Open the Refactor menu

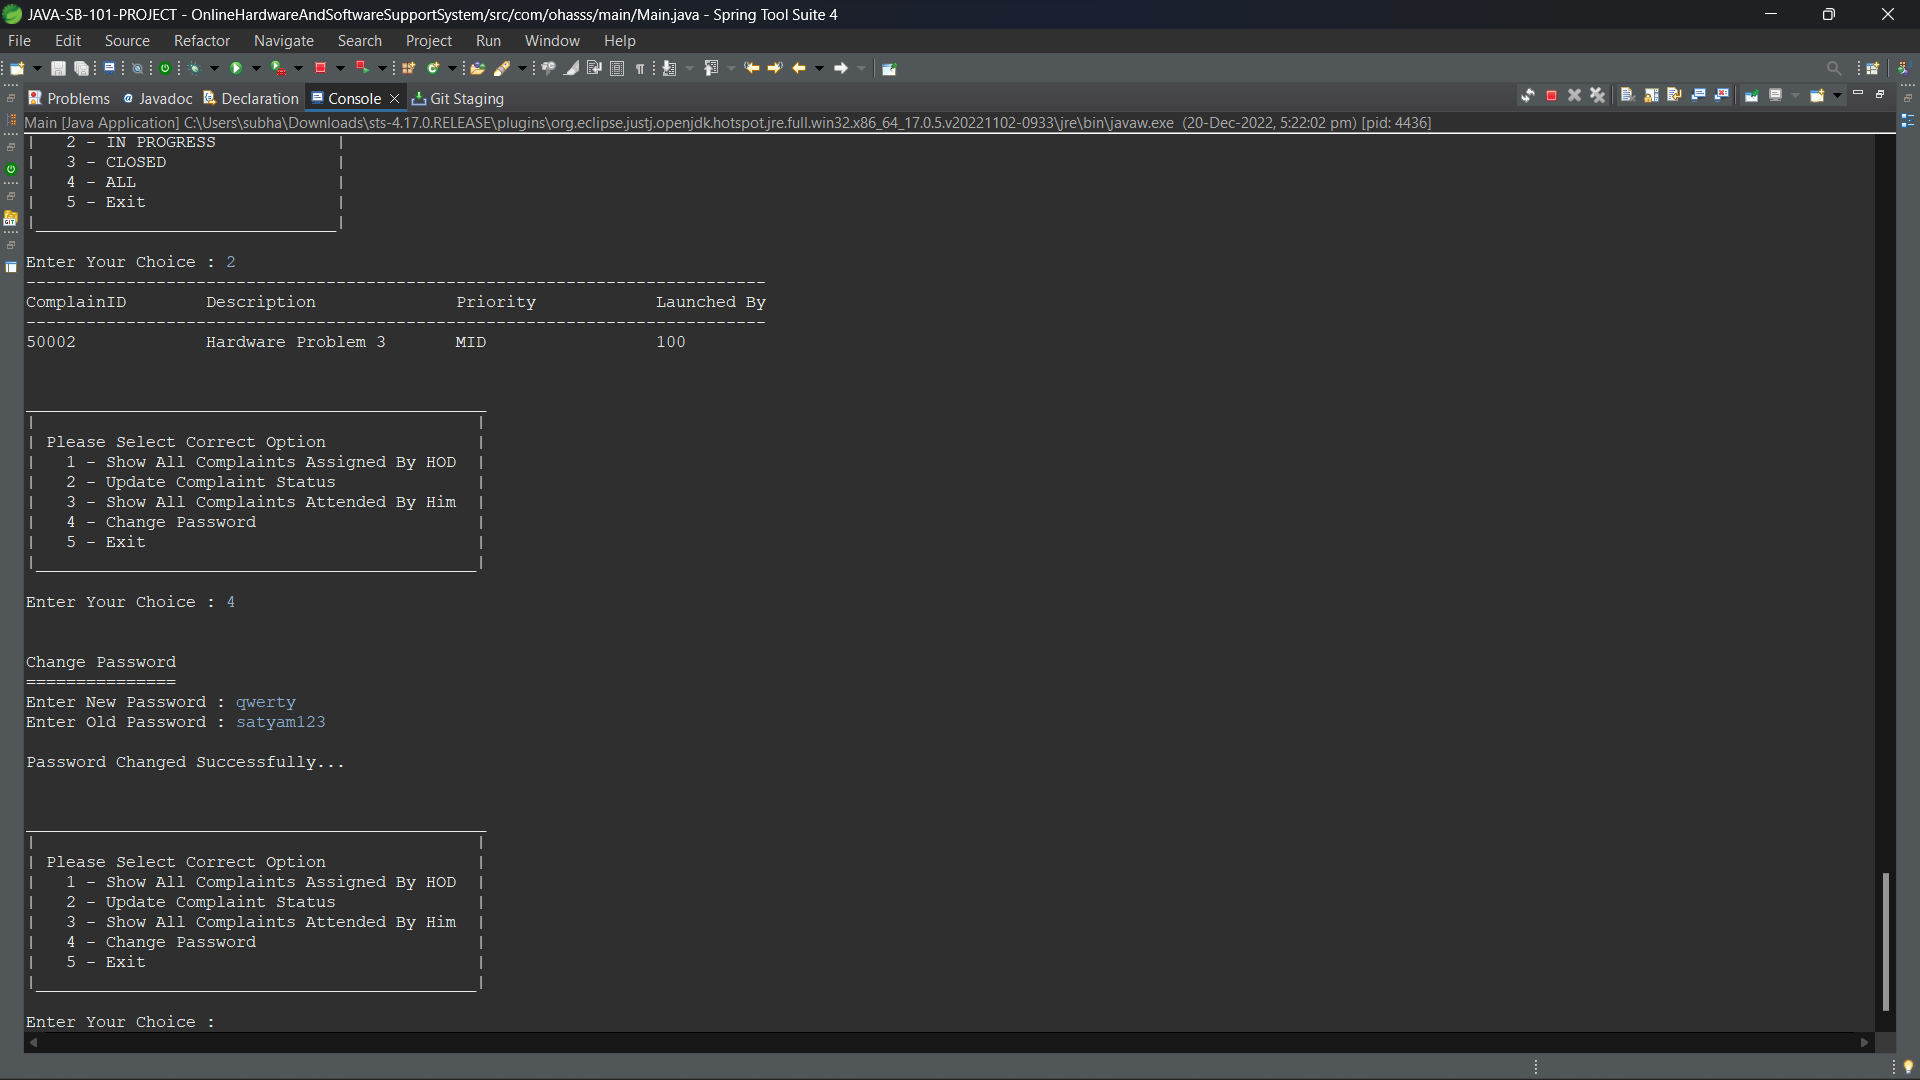click(x=201, y=41)
